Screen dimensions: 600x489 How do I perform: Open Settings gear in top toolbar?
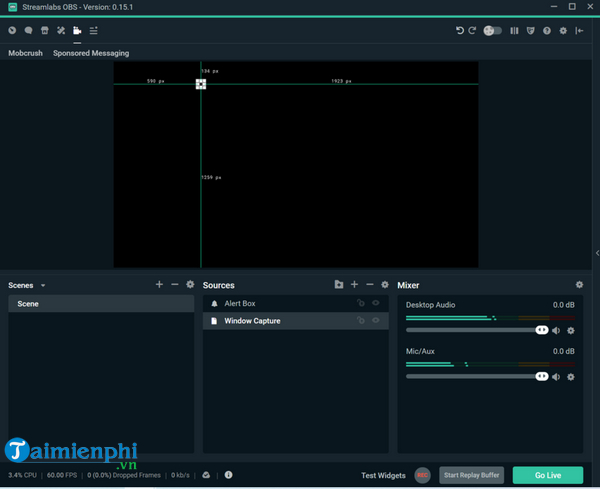tap(563, 31)
